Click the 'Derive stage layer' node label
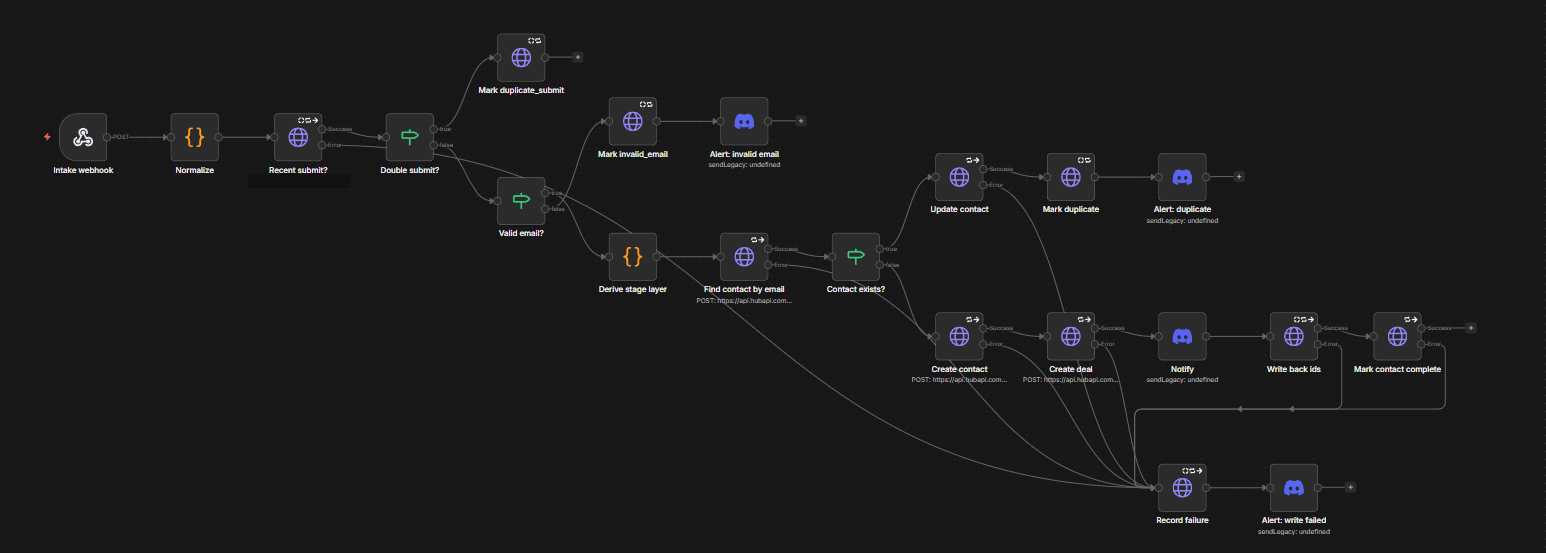Viewport: 1546px width, 553px height. tap(633, 289)
